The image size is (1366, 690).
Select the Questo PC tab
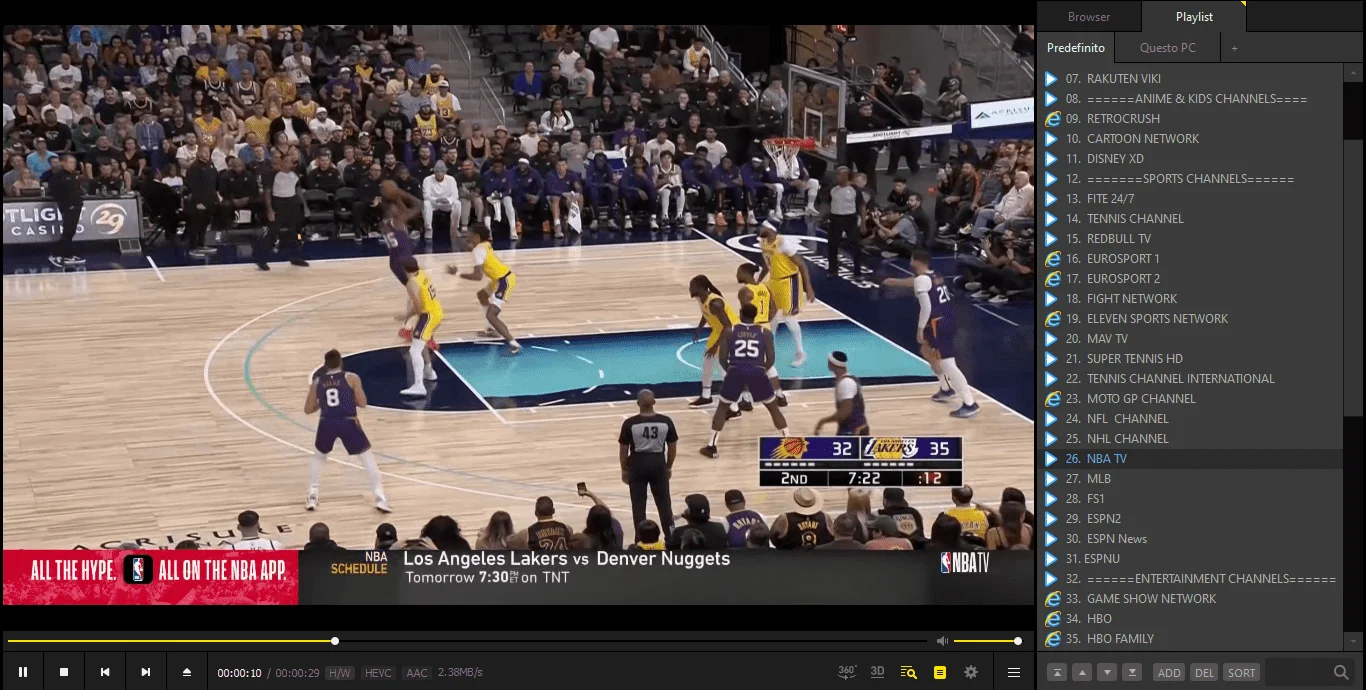[x=1168, y=48]
